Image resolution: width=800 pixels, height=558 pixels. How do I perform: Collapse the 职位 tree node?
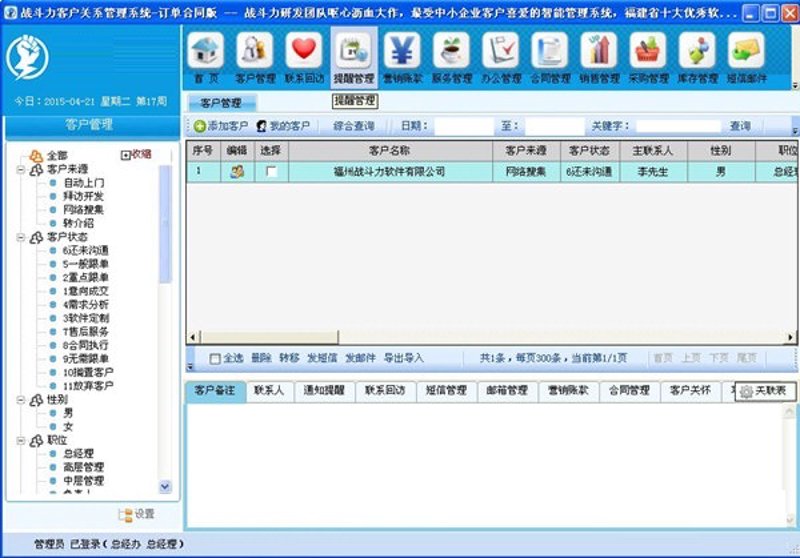click(21, 441)
